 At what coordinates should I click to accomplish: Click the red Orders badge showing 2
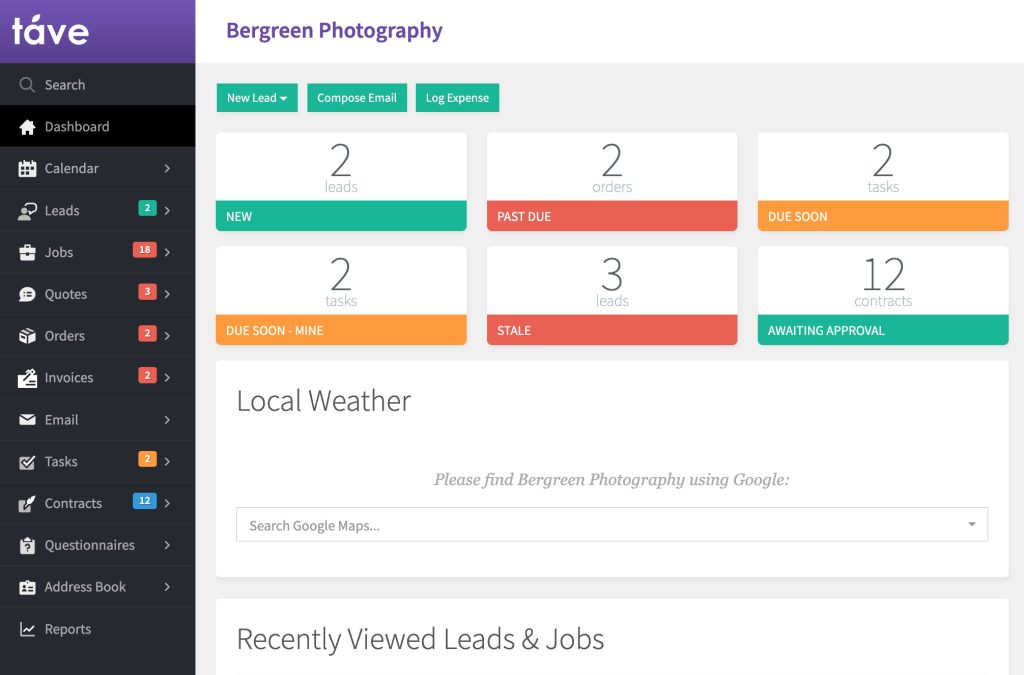point(147,333)
